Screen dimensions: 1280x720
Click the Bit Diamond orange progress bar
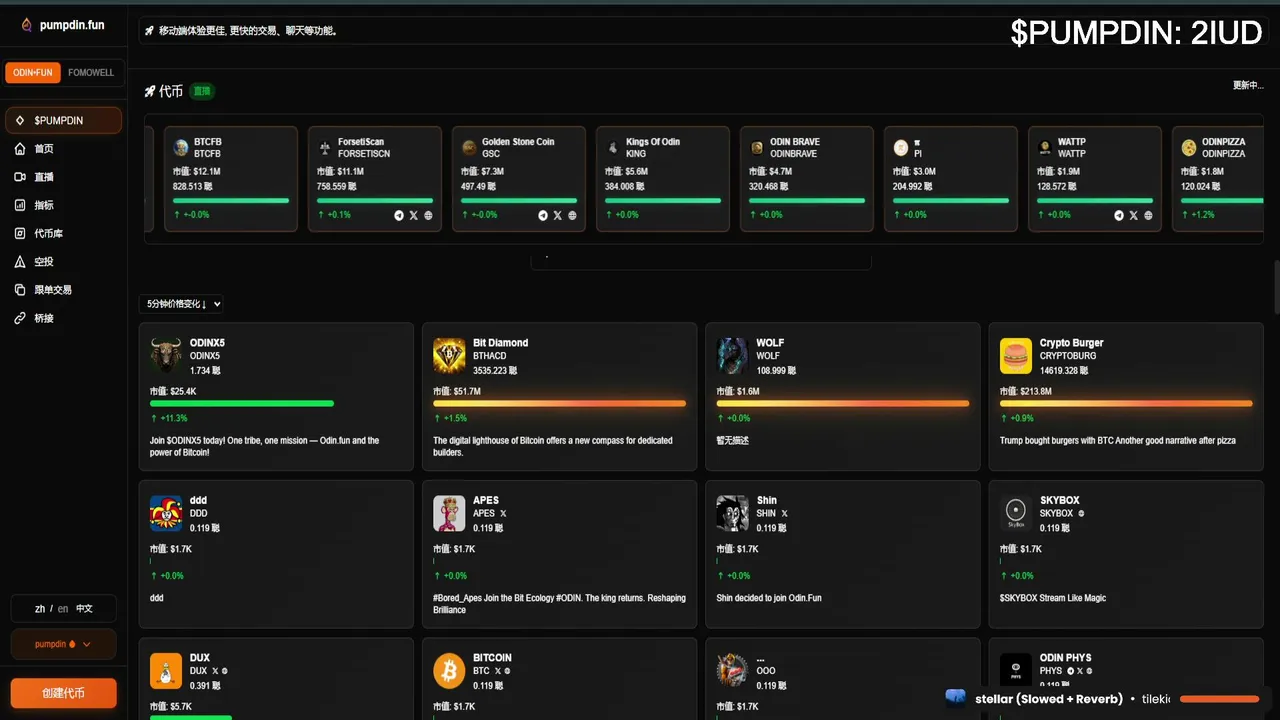[560, 403]
